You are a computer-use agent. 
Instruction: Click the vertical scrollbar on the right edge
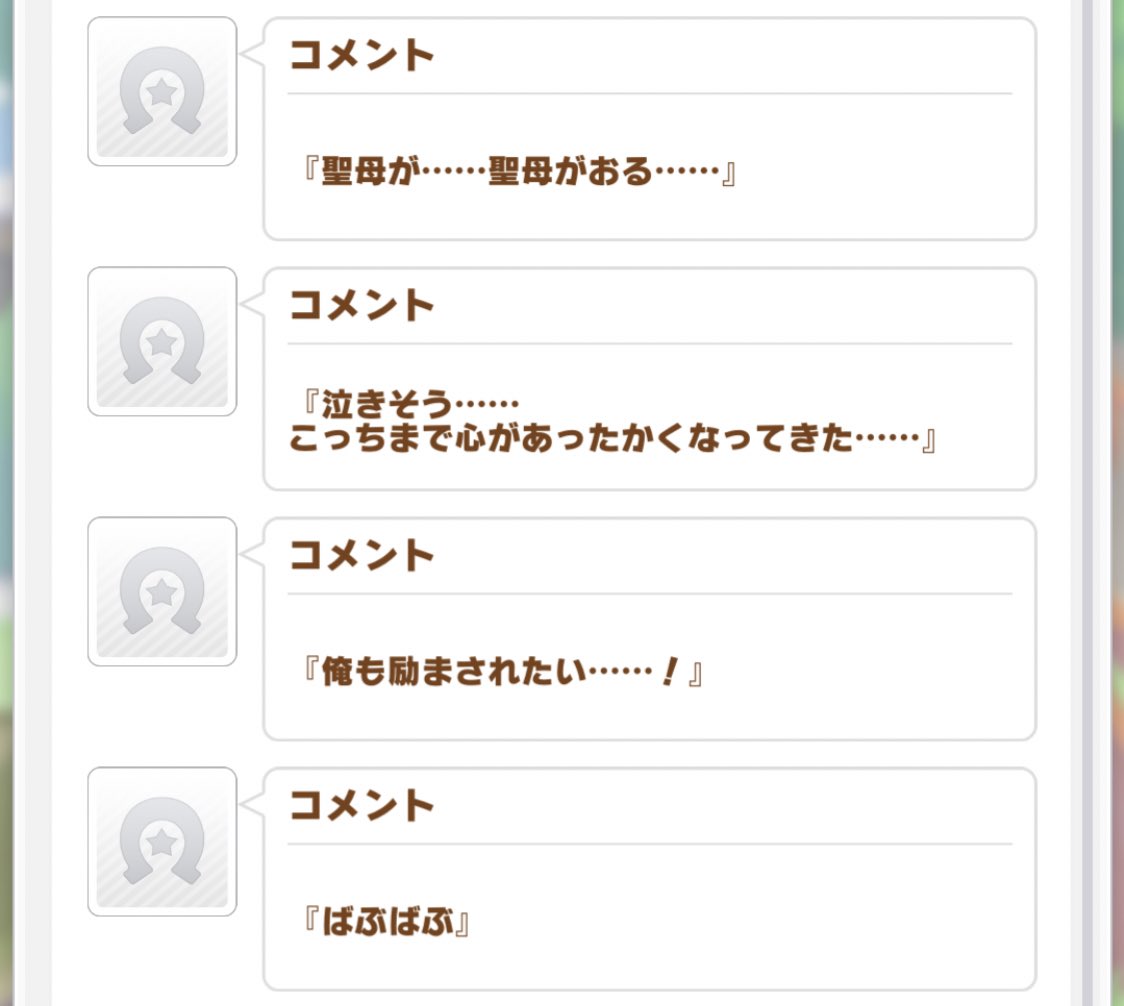click(x=1088, y=500)
